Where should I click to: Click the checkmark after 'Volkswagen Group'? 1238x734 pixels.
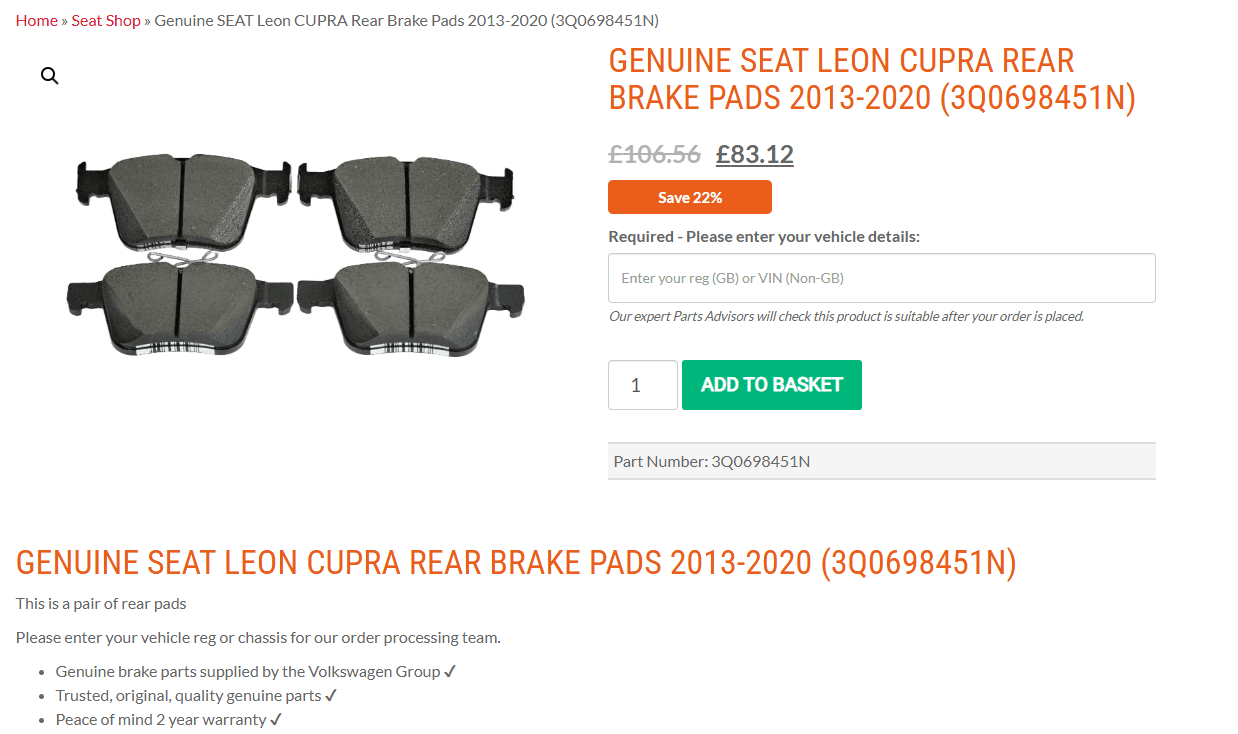[x=450, y=671]
